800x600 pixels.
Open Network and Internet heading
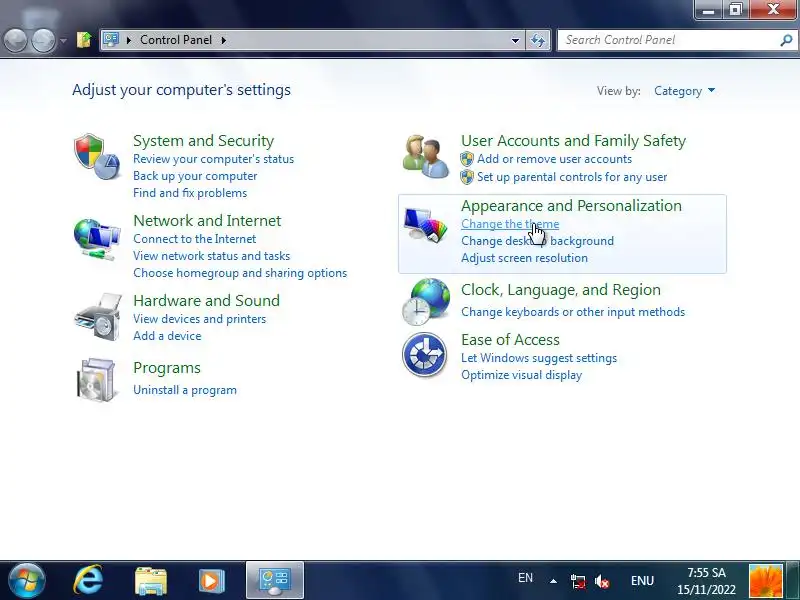click(207, 220)
